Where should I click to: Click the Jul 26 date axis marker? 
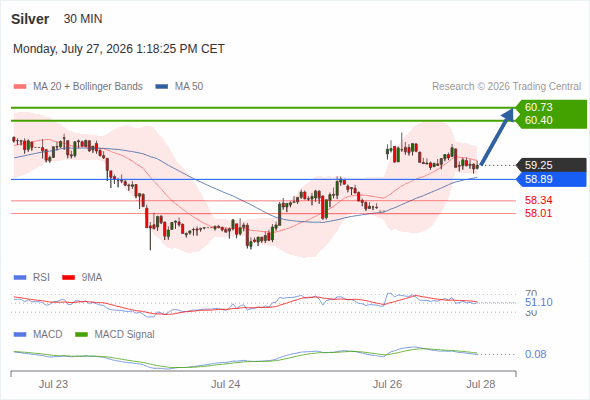click(387, 384)
